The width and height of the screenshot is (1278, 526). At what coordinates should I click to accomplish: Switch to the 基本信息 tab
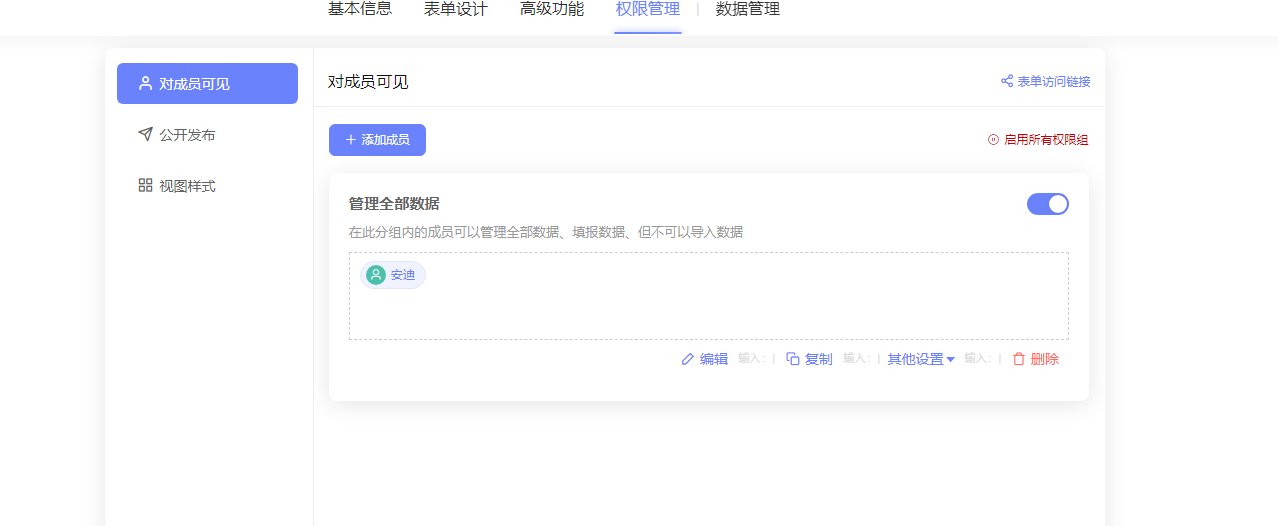pos(360,10)
